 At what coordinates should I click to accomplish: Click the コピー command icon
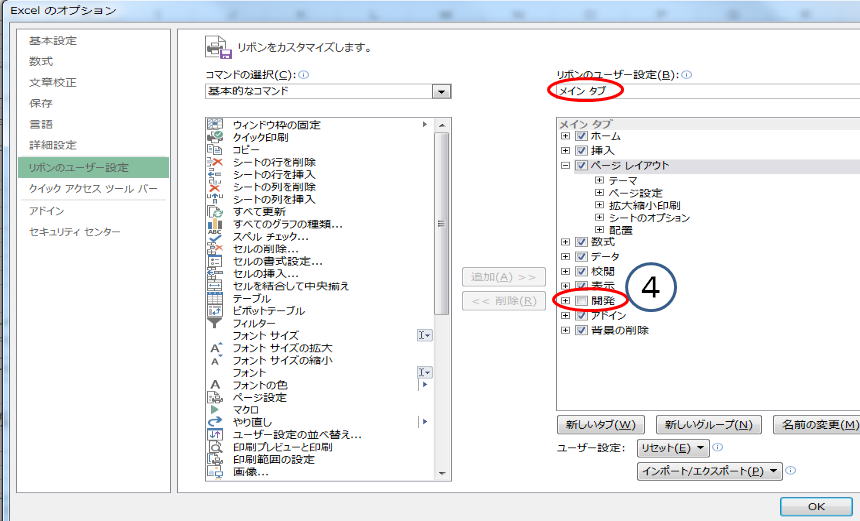[214, 148]
